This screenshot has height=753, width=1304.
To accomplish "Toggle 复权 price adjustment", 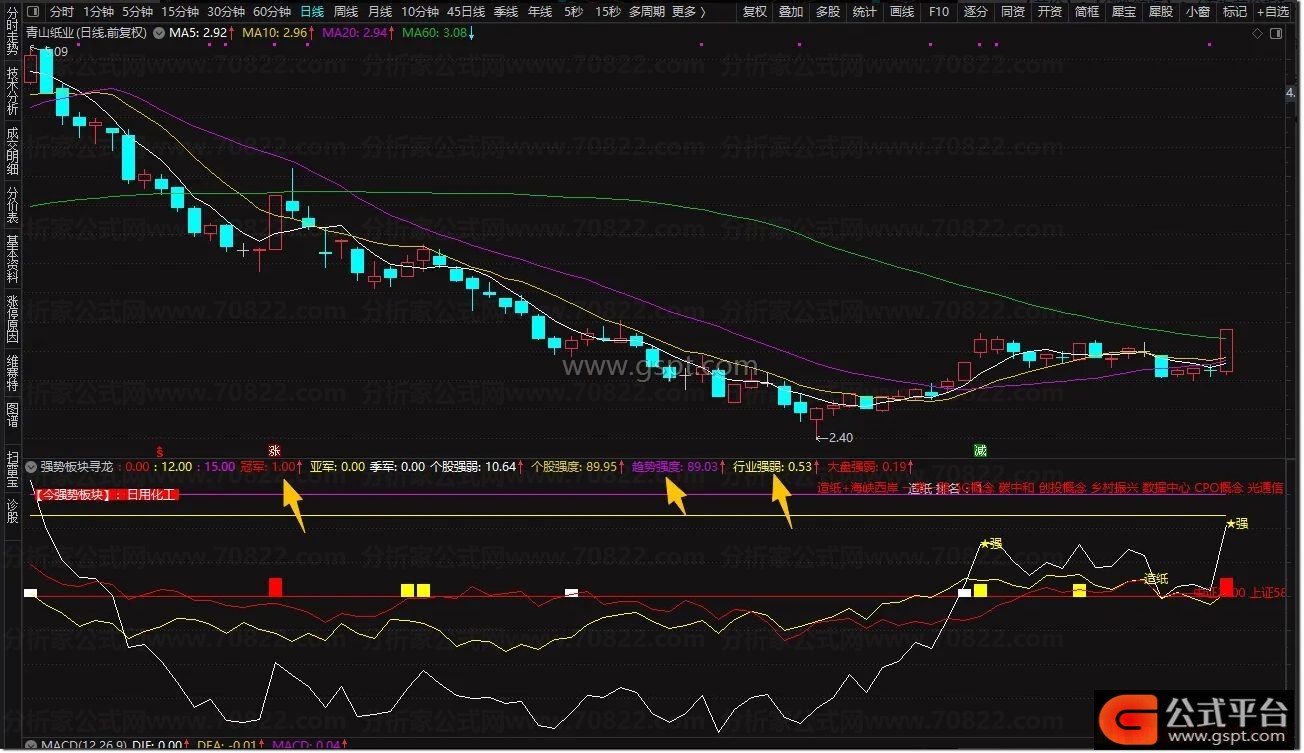I will pos(755,12).
